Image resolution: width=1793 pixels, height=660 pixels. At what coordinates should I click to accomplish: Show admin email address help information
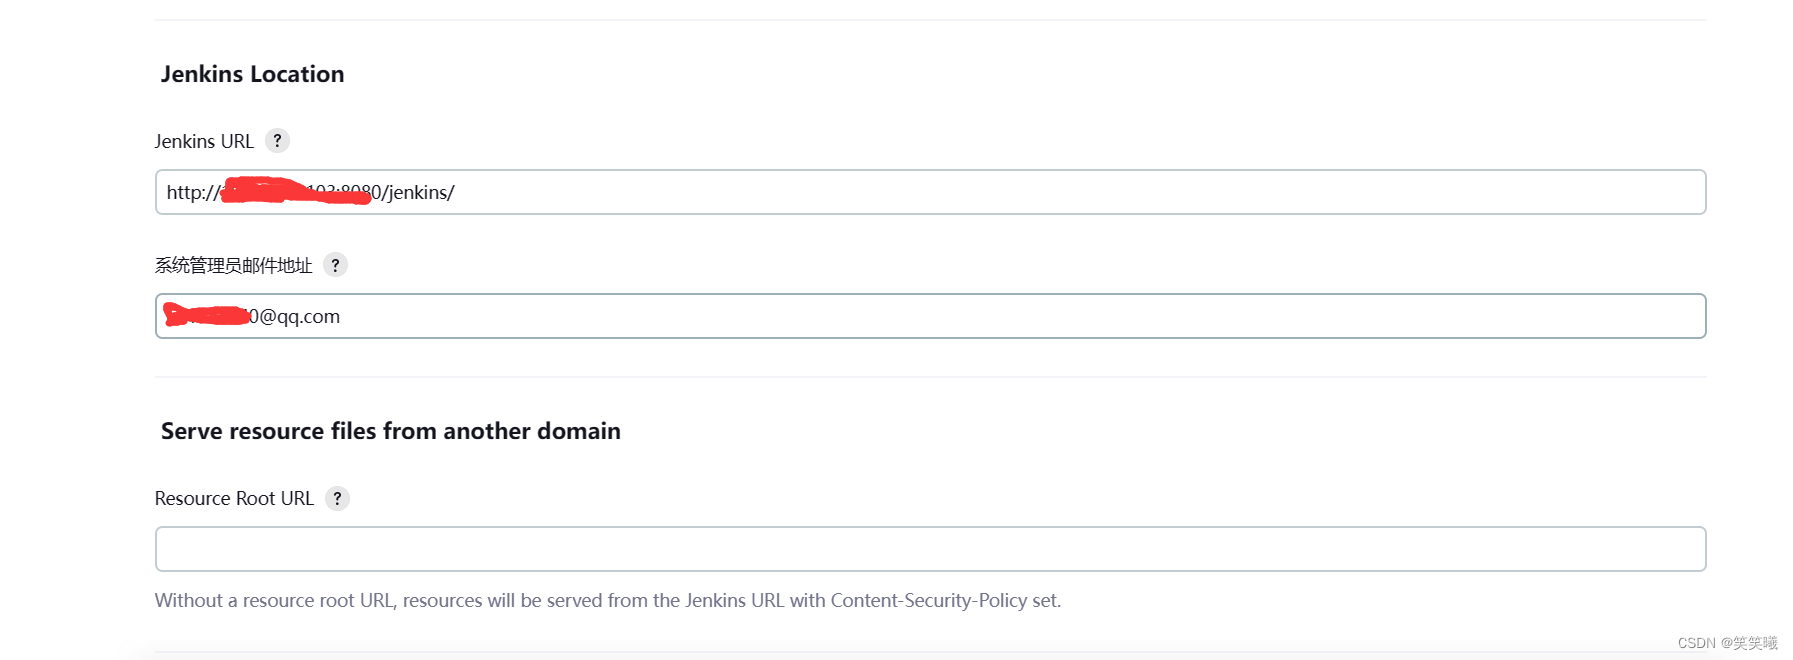(336, 265)
